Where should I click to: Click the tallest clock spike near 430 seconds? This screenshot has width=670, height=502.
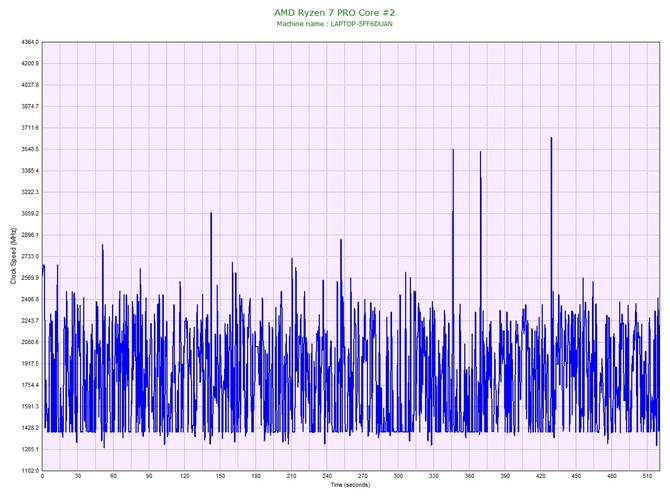pyautogui.click(x=551, y=138)
